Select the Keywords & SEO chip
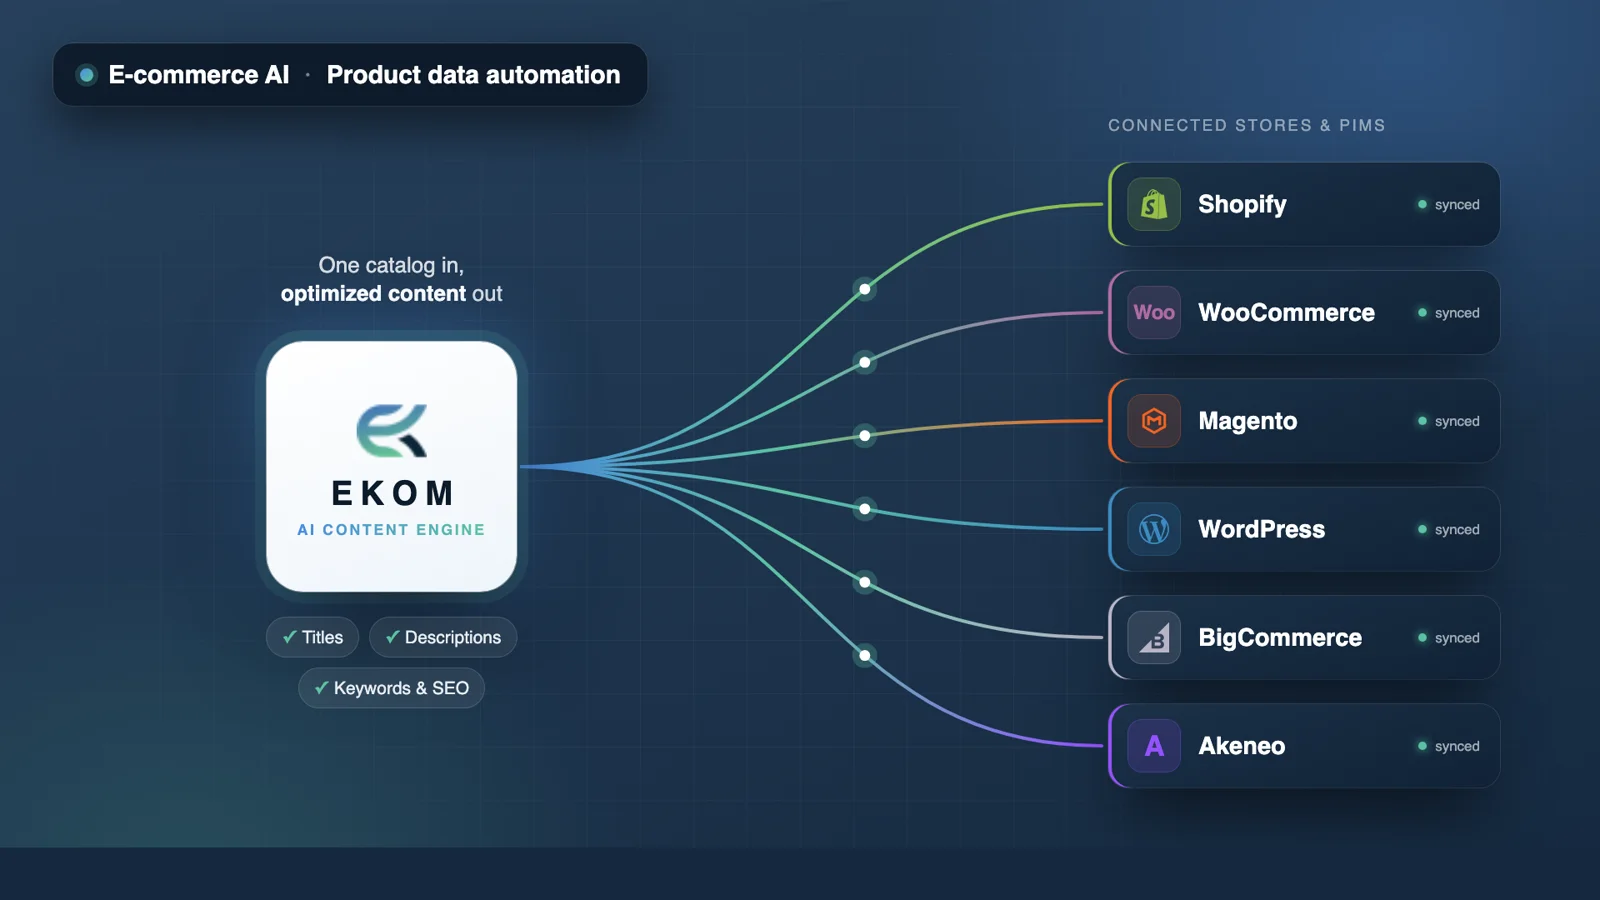The image size is (1600, 900). click(391, 688)
